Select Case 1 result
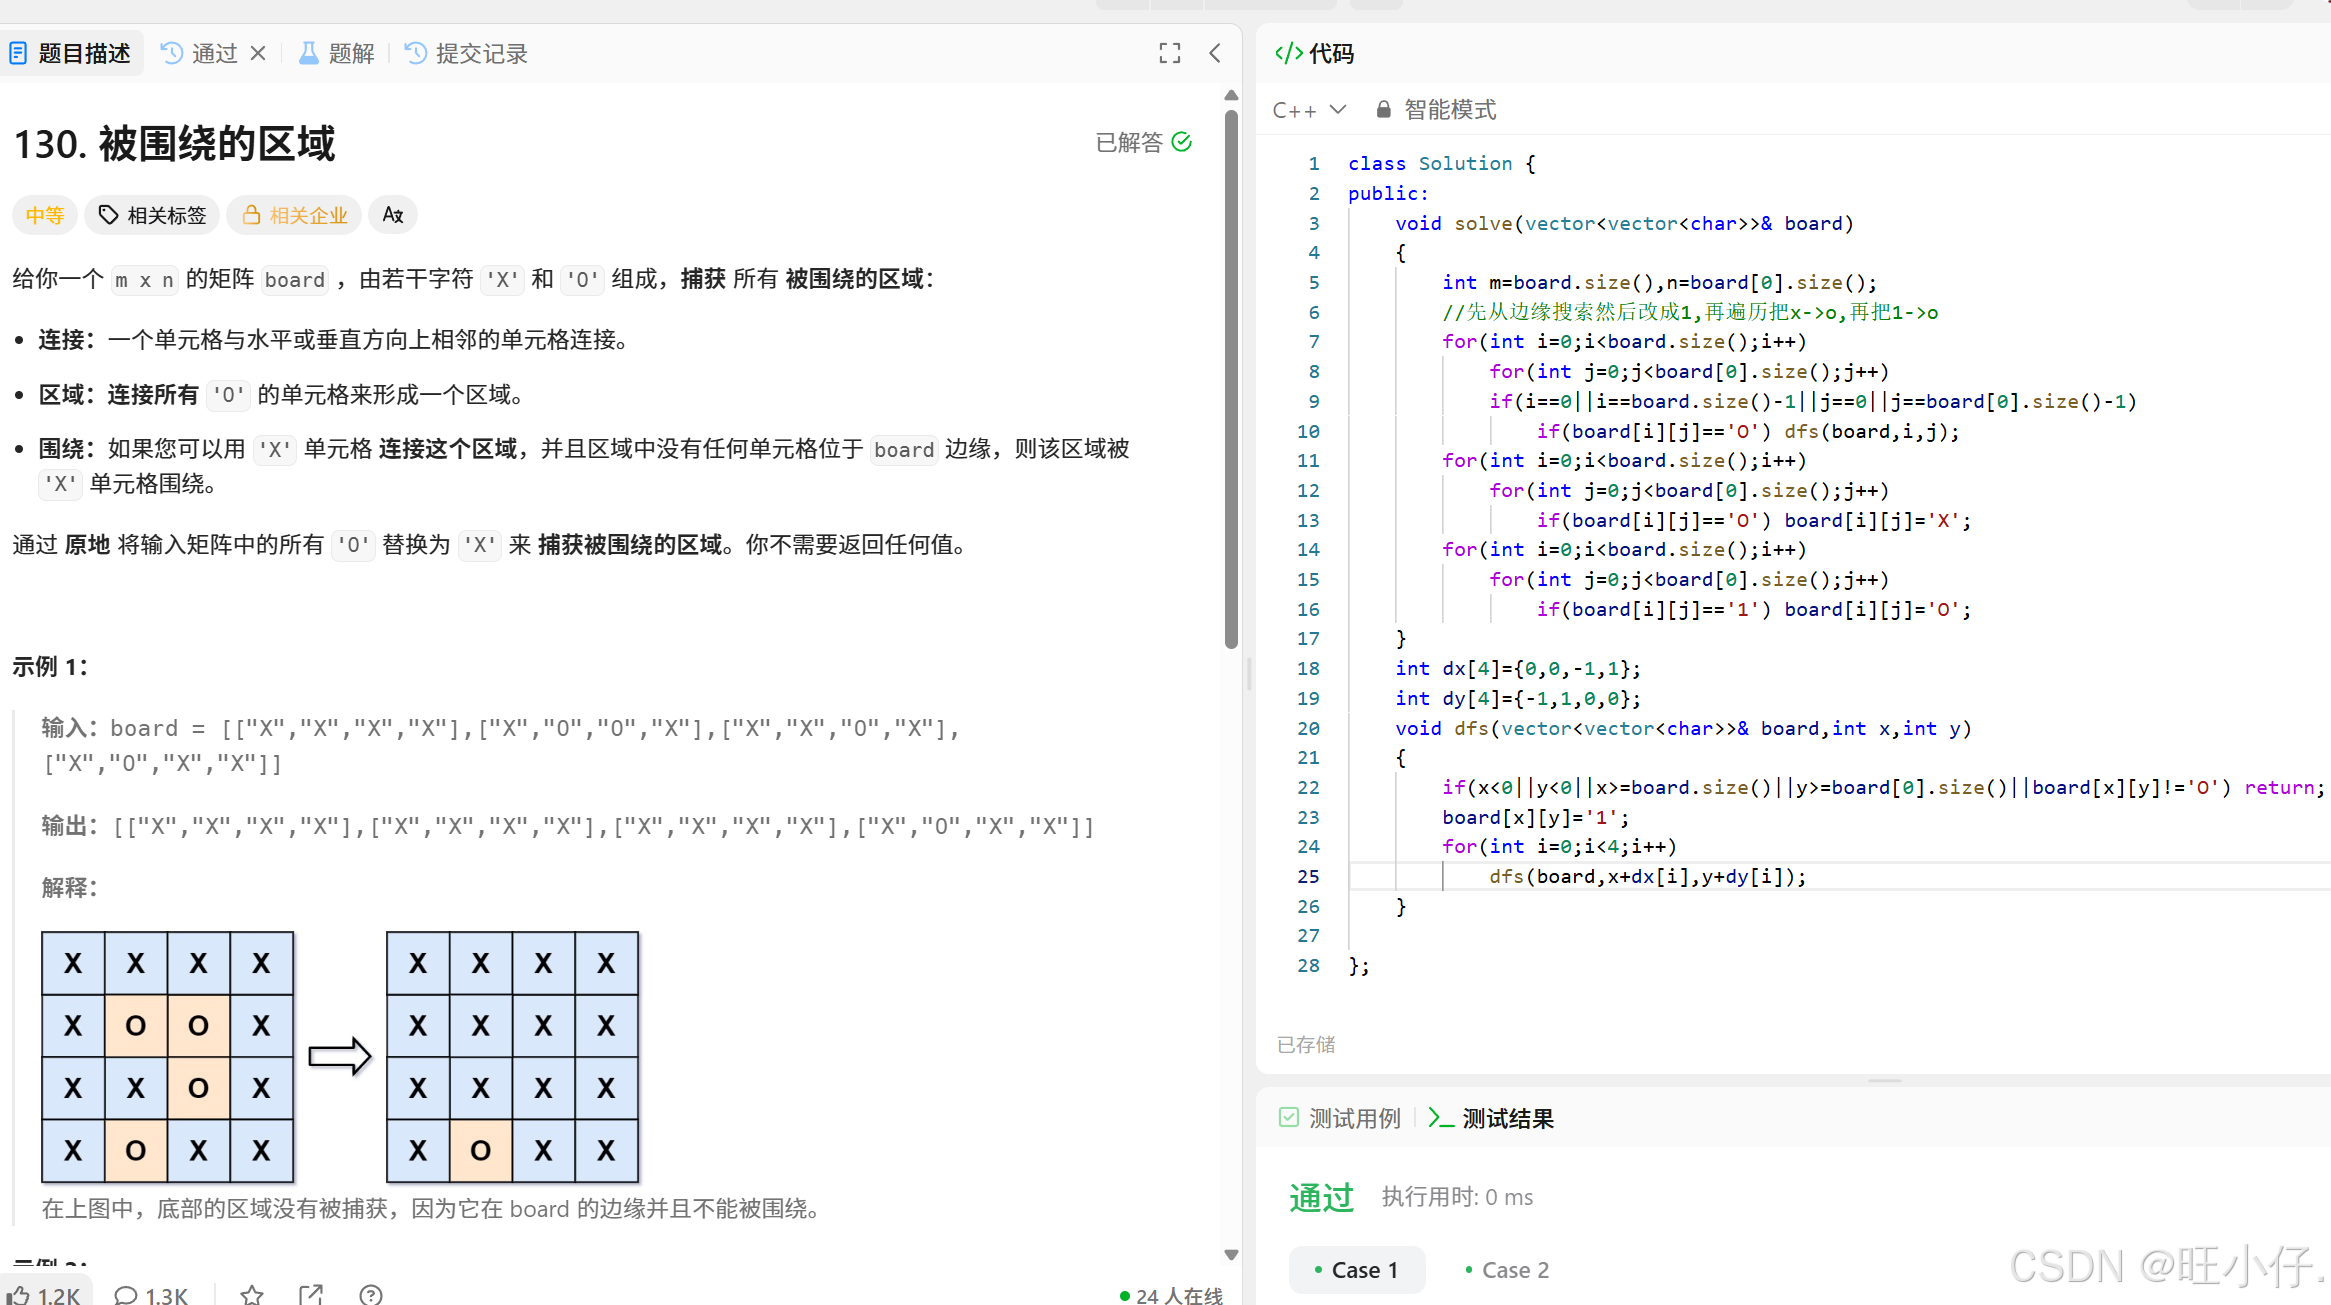The width and height of the screenshot is (2331, 1305). (x=1357, y=1270)
